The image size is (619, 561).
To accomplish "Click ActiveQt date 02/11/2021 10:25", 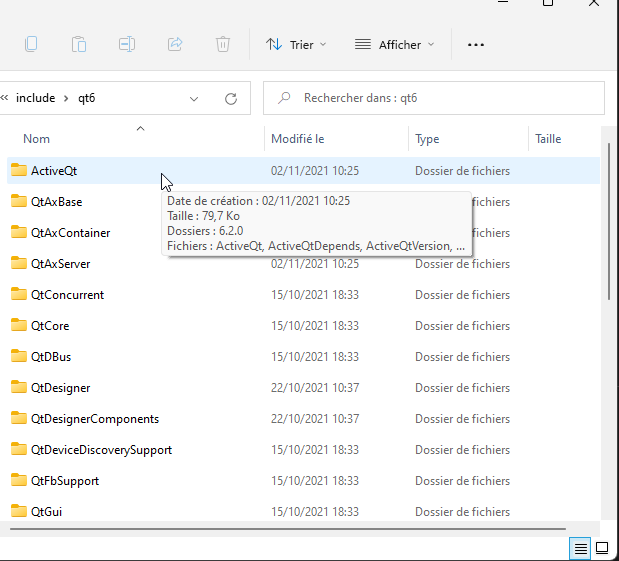I will point(315,171).
